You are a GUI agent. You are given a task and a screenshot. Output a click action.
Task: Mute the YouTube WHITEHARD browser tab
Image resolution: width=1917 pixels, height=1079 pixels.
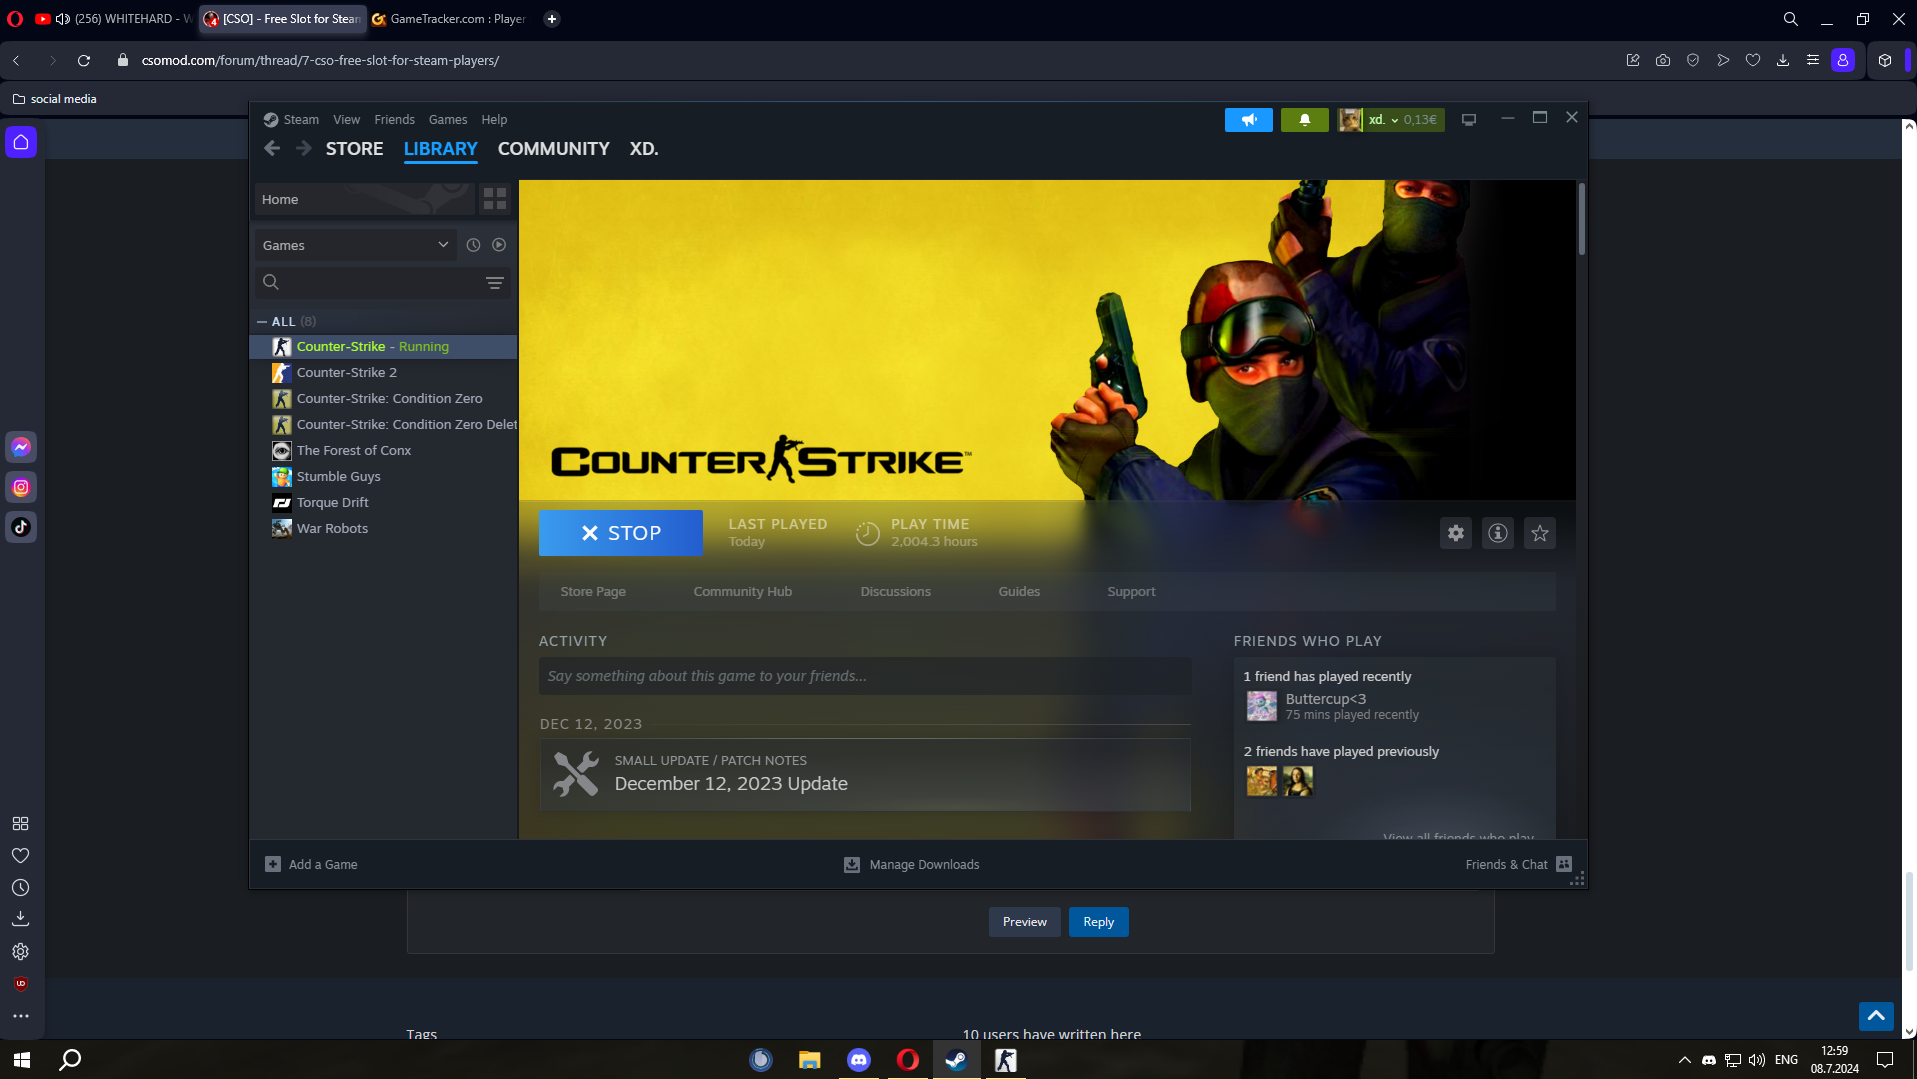click(x=63, y=19)
